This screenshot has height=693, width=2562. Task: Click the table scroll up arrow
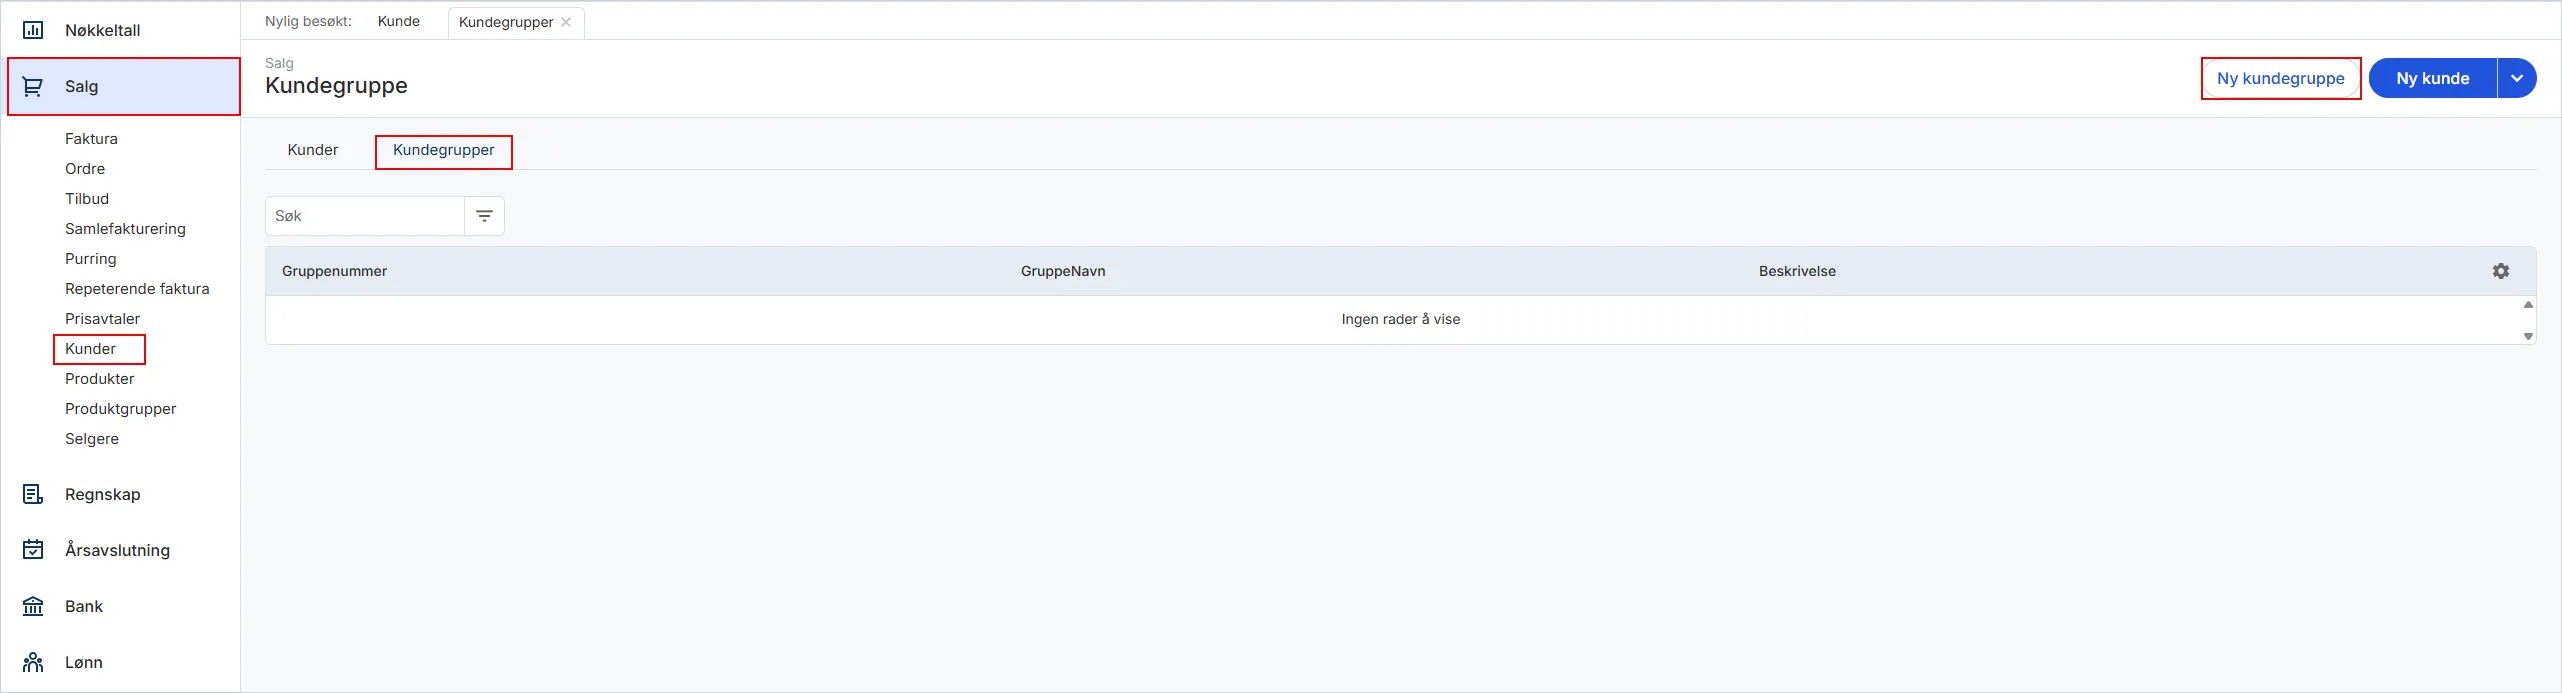point(2528,305)
